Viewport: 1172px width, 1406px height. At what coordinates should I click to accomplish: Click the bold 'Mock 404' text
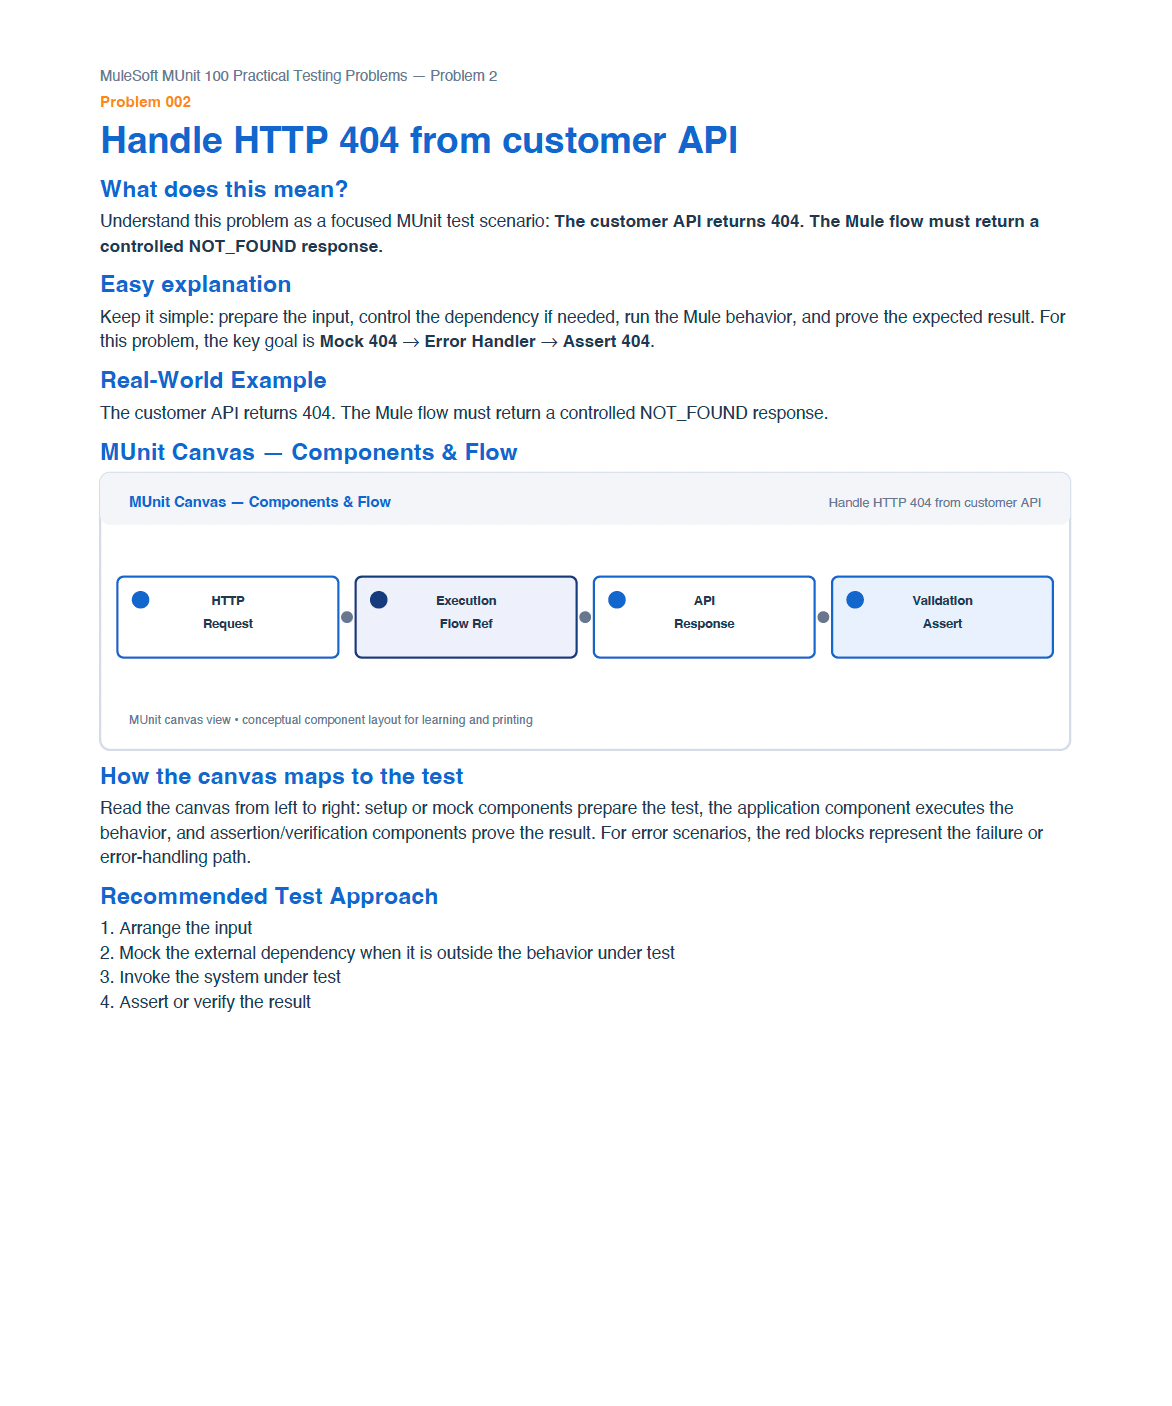[358, 341]
